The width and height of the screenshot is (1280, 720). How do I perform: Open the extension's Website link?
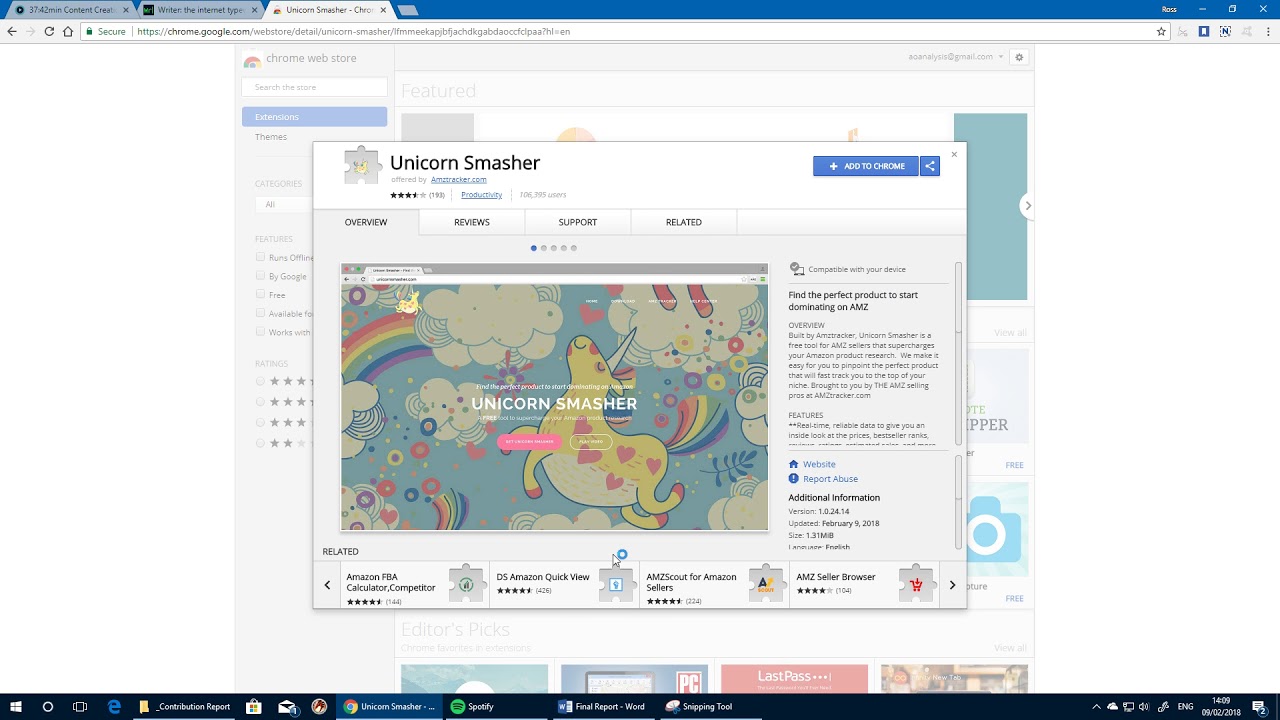819,464
